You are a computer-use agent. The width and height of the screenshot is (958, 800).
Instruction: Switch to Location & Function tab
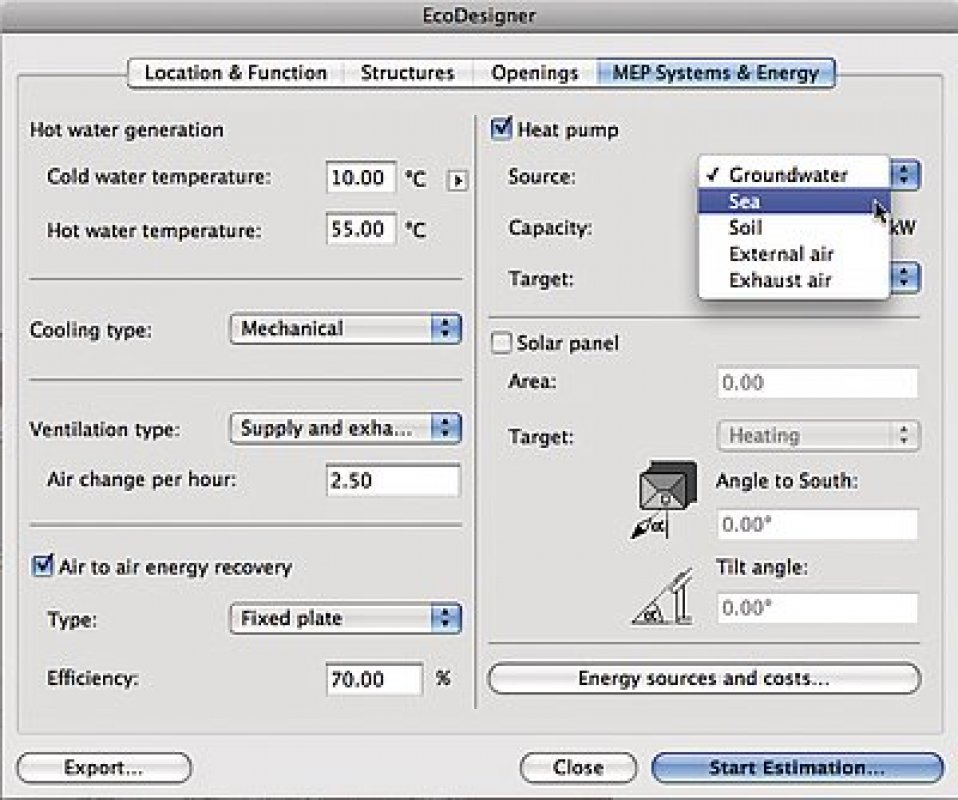[x=236, y=73]
